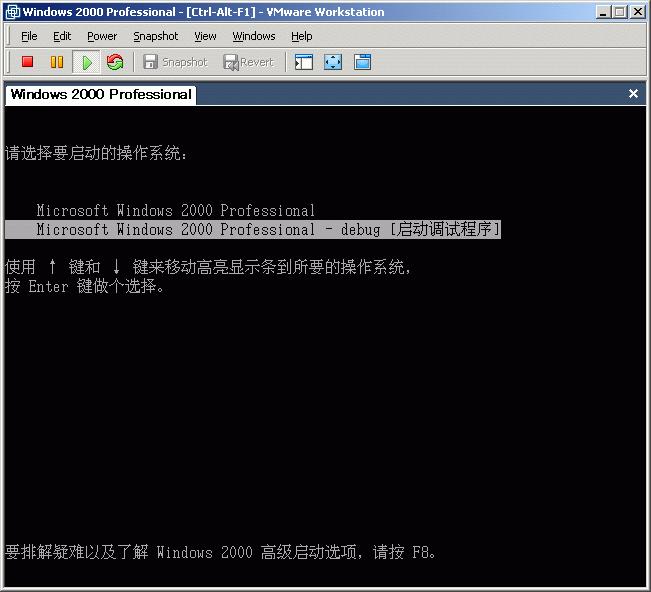This screenshot has width=651, height=592.
Task: Close the VMware Workstation window
Action: tap(637, 12)
